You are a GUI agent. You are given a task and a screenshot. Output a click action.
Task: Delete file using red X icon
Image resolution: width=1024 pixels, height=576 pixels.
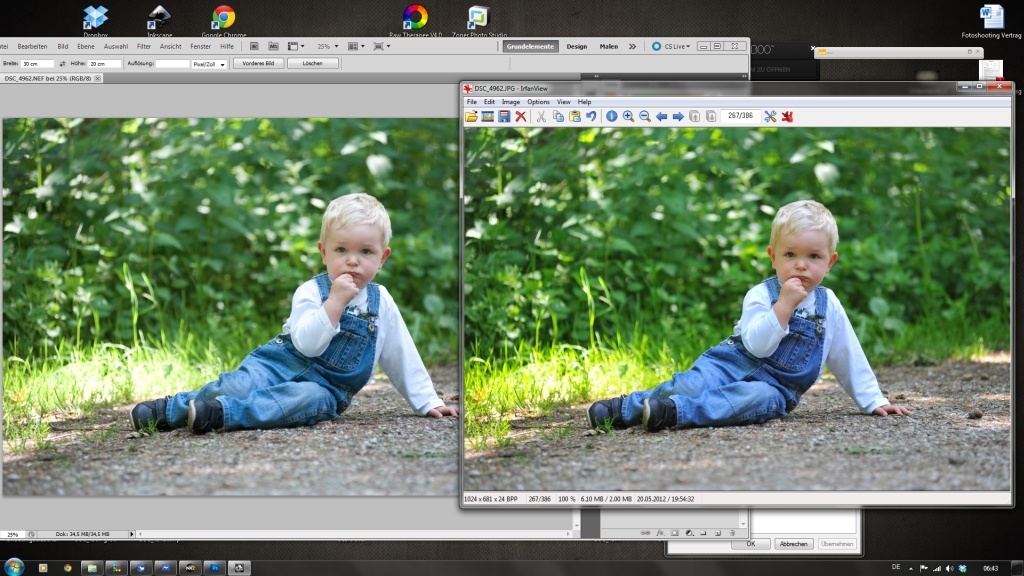(520, 116)
